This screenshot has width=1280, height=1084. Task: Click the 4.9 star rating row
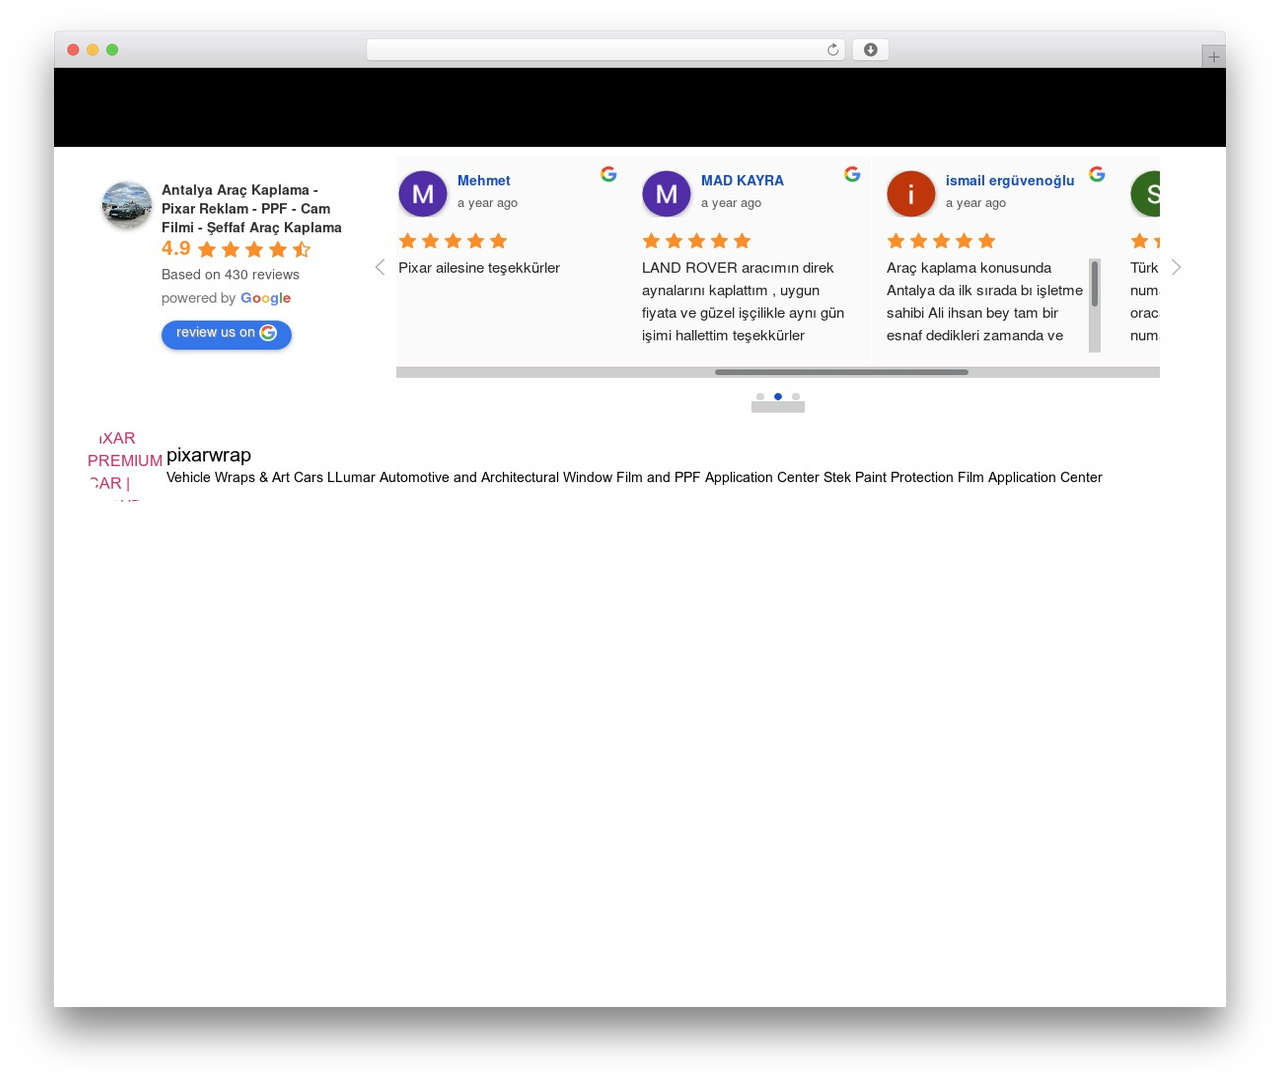(x=236, y=249)
